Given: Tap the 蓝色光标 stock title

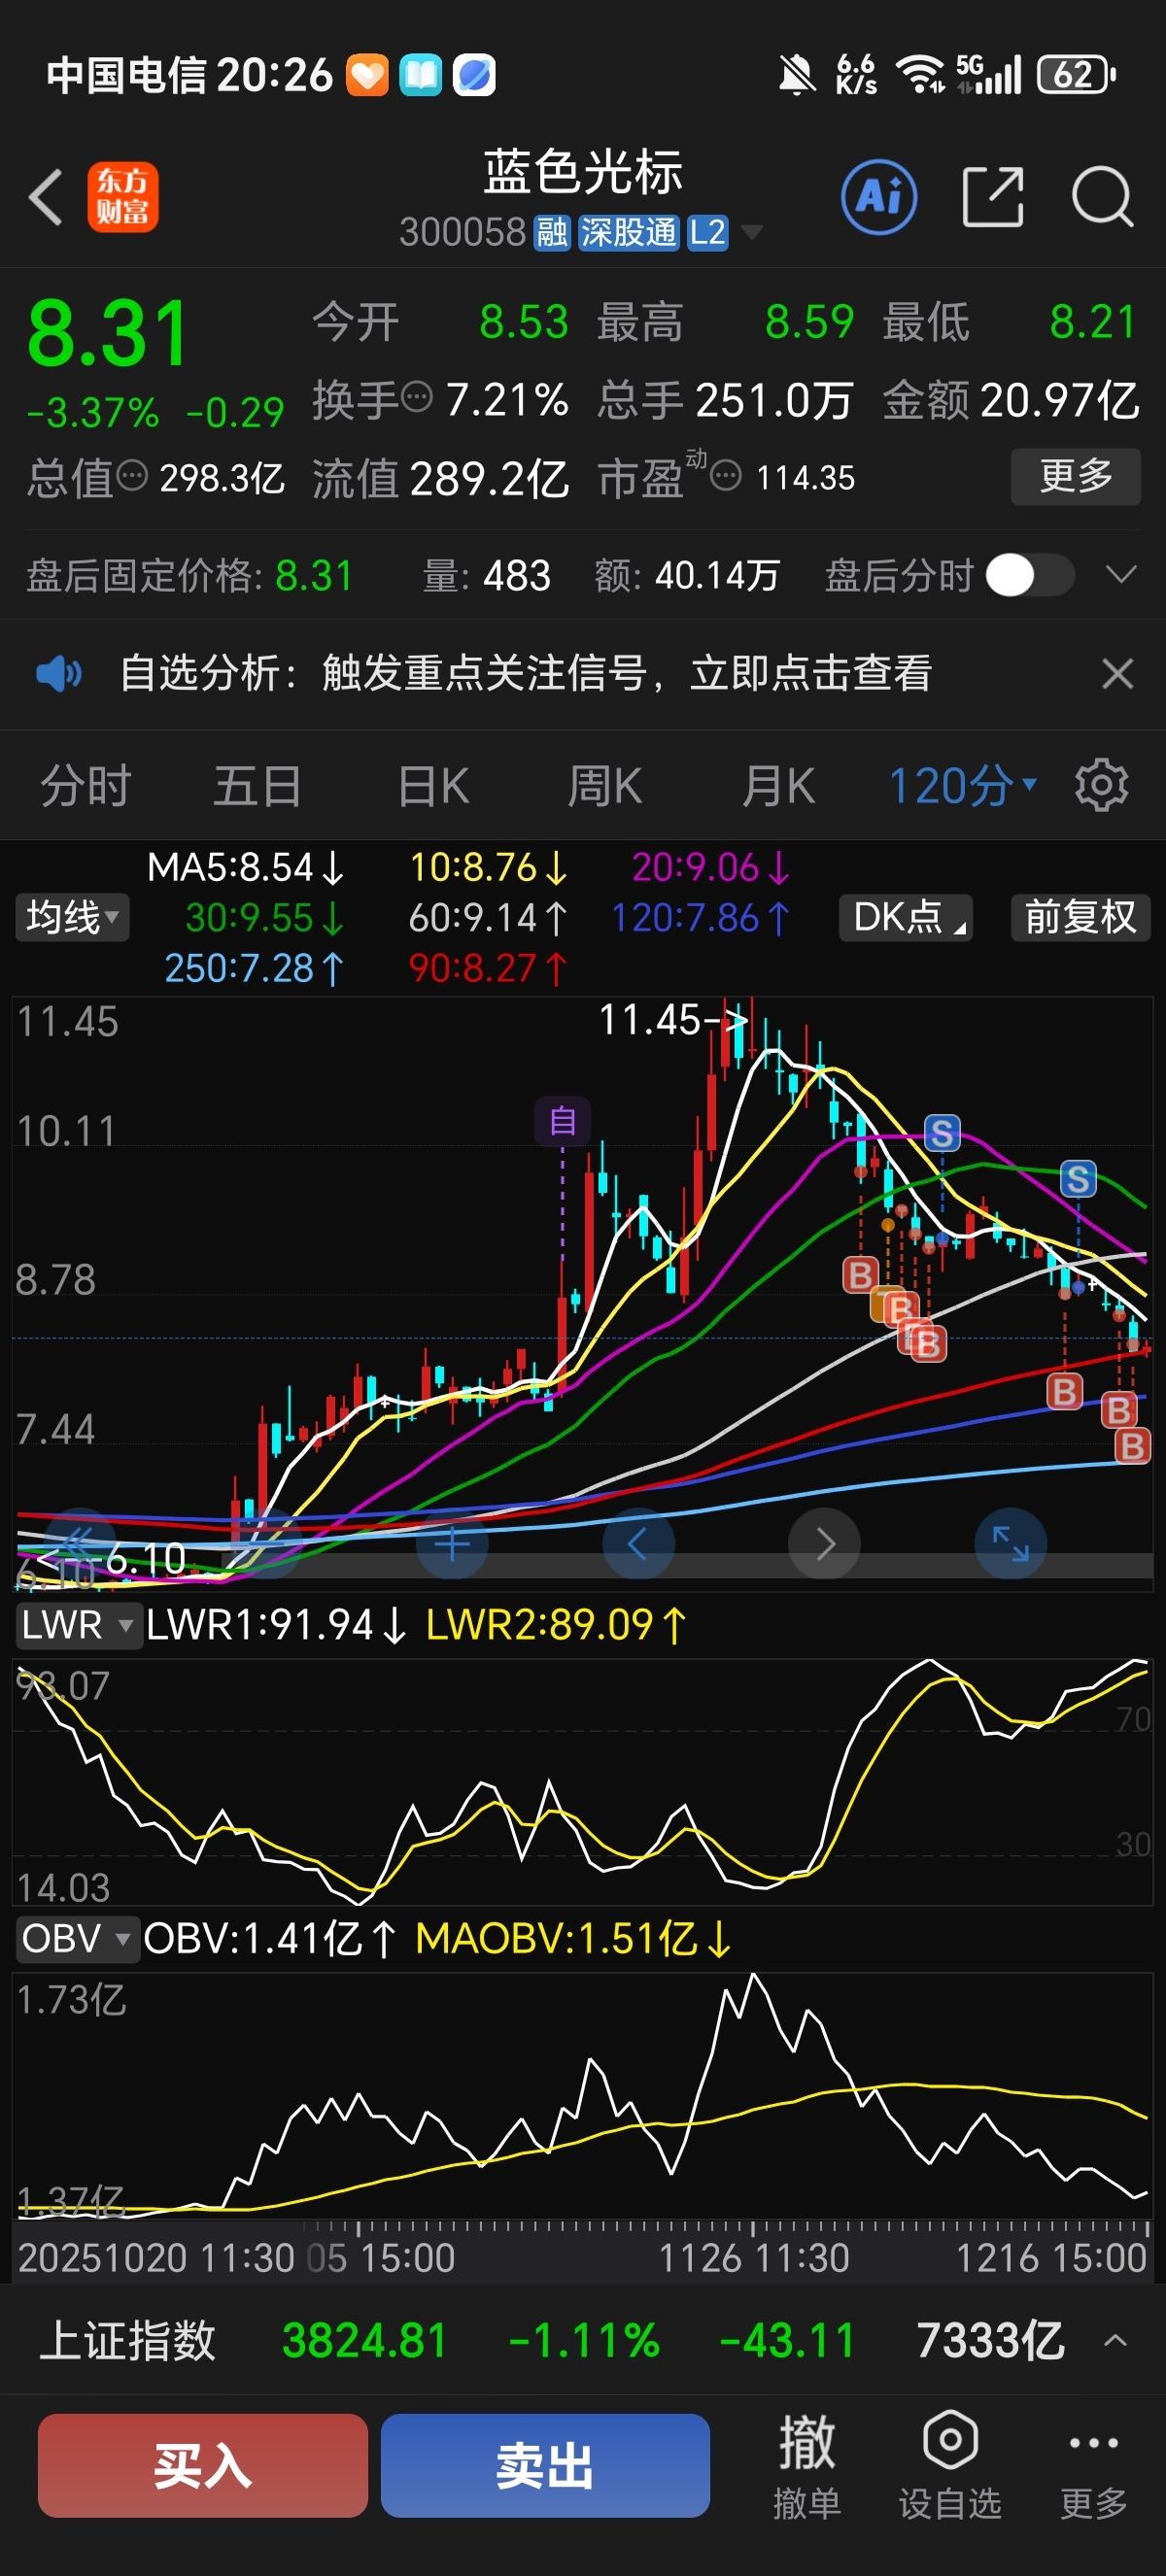Looking at the screenshot, I should click(x=583, y=172).
